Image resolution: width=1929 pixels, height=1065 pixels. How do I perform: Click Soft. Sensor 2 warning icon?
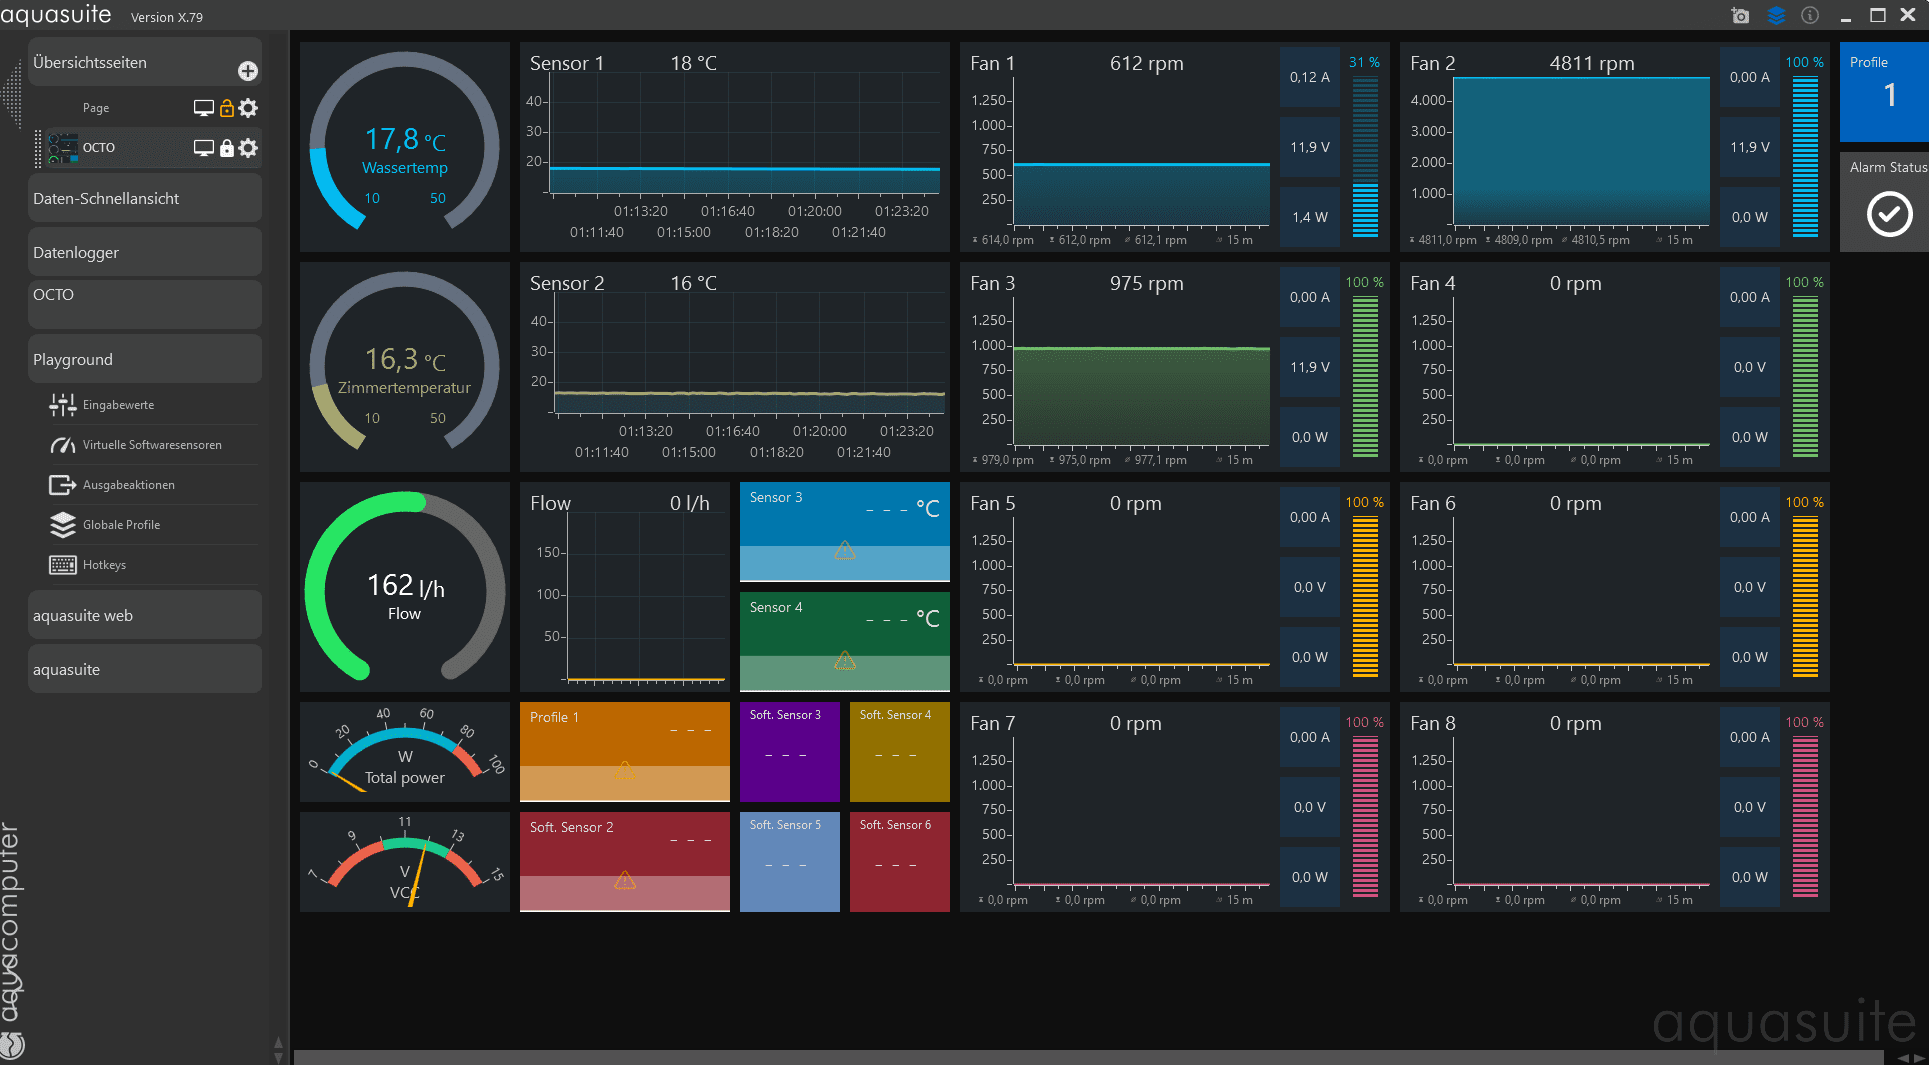click(x=625, y=880)
